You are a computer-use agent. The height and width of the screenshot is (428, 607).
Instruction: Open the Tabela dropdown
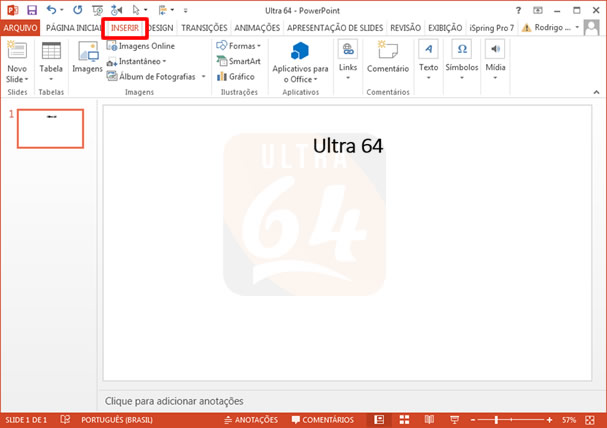51,79
